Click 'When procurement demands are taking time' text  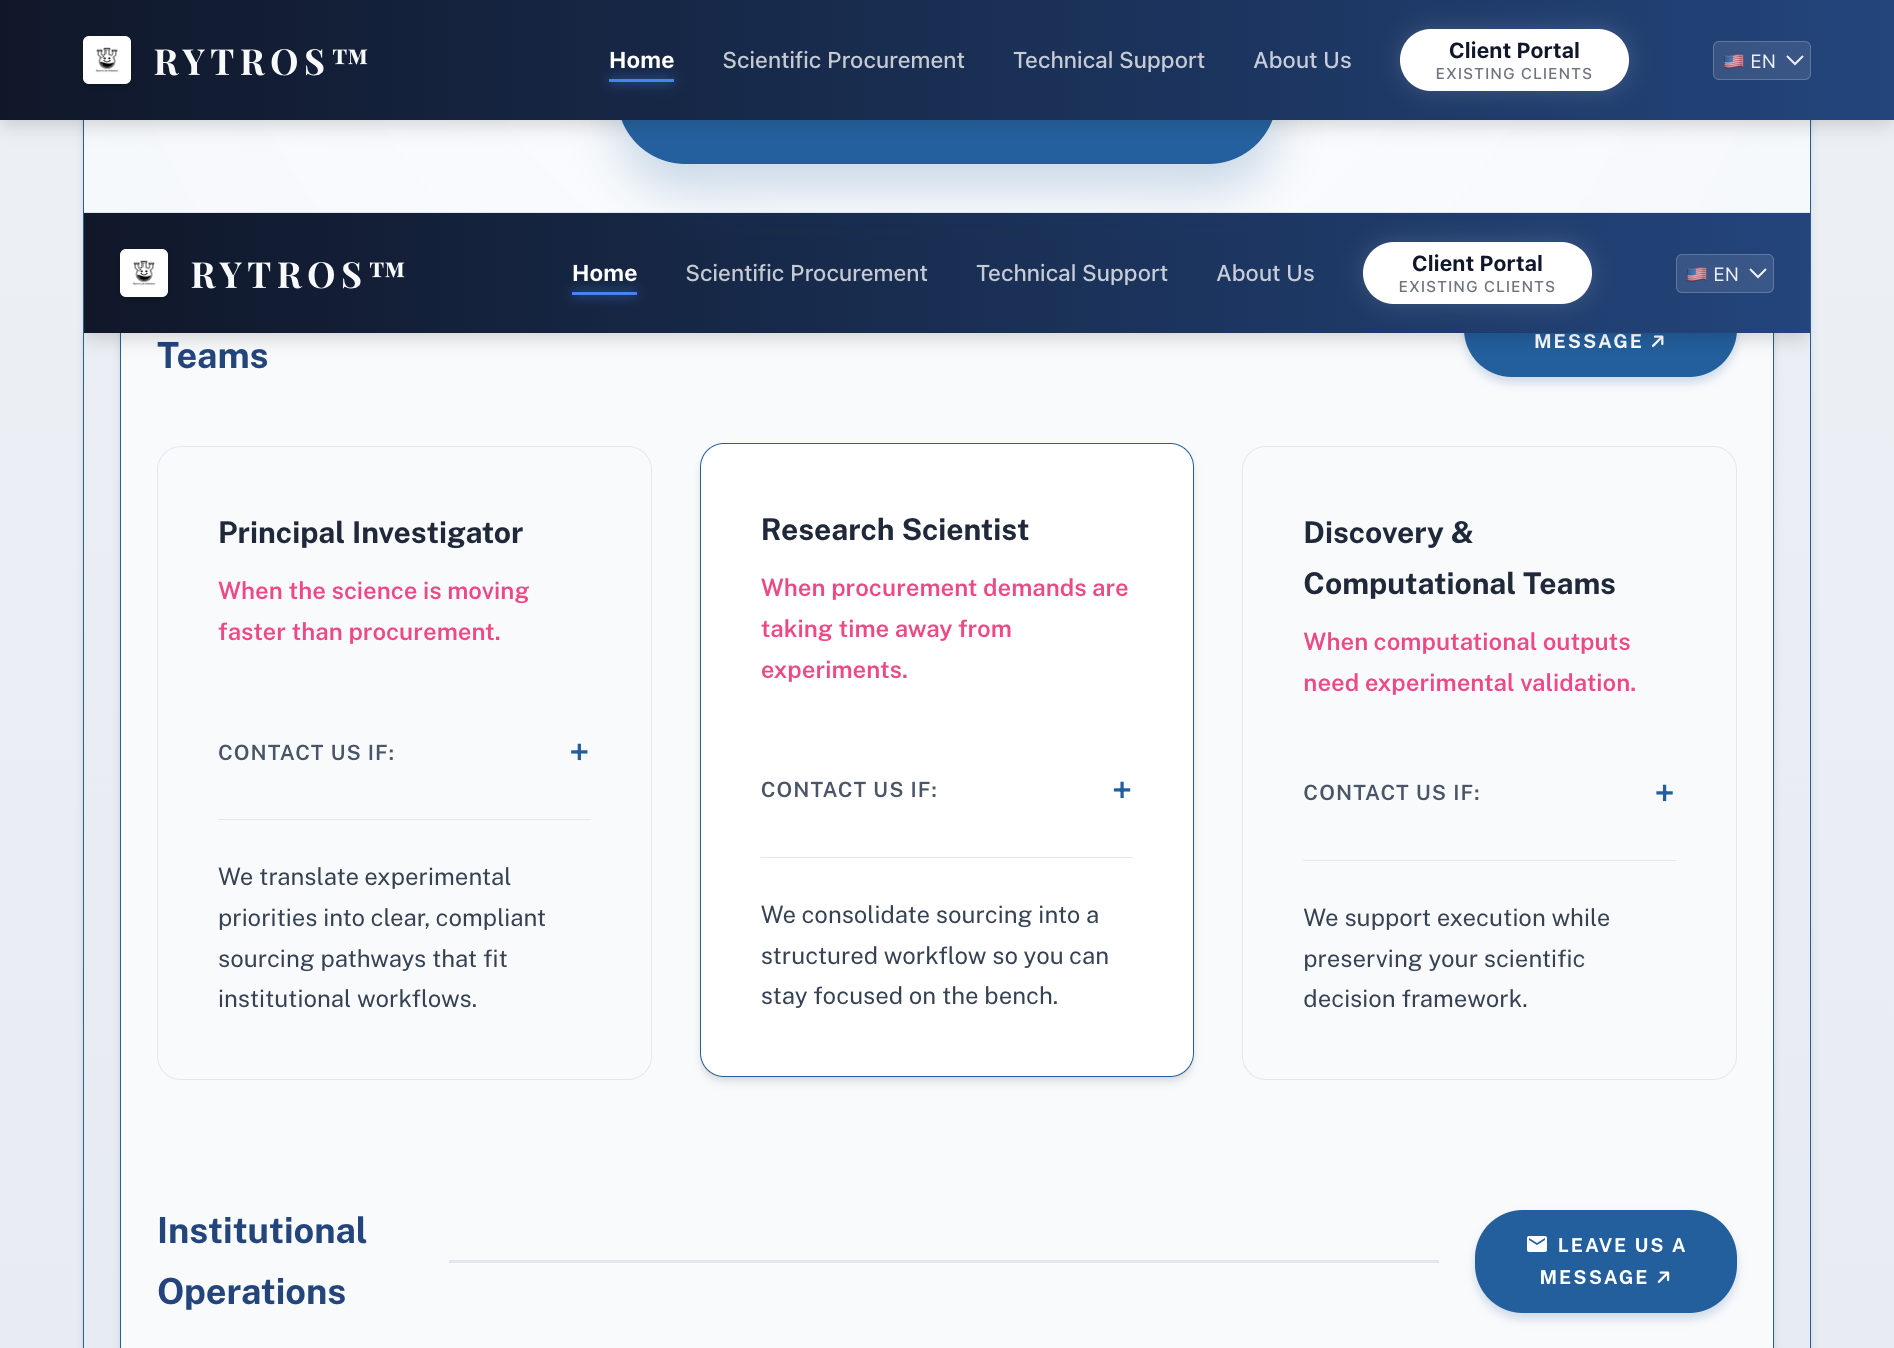click(x=944, y=629)
